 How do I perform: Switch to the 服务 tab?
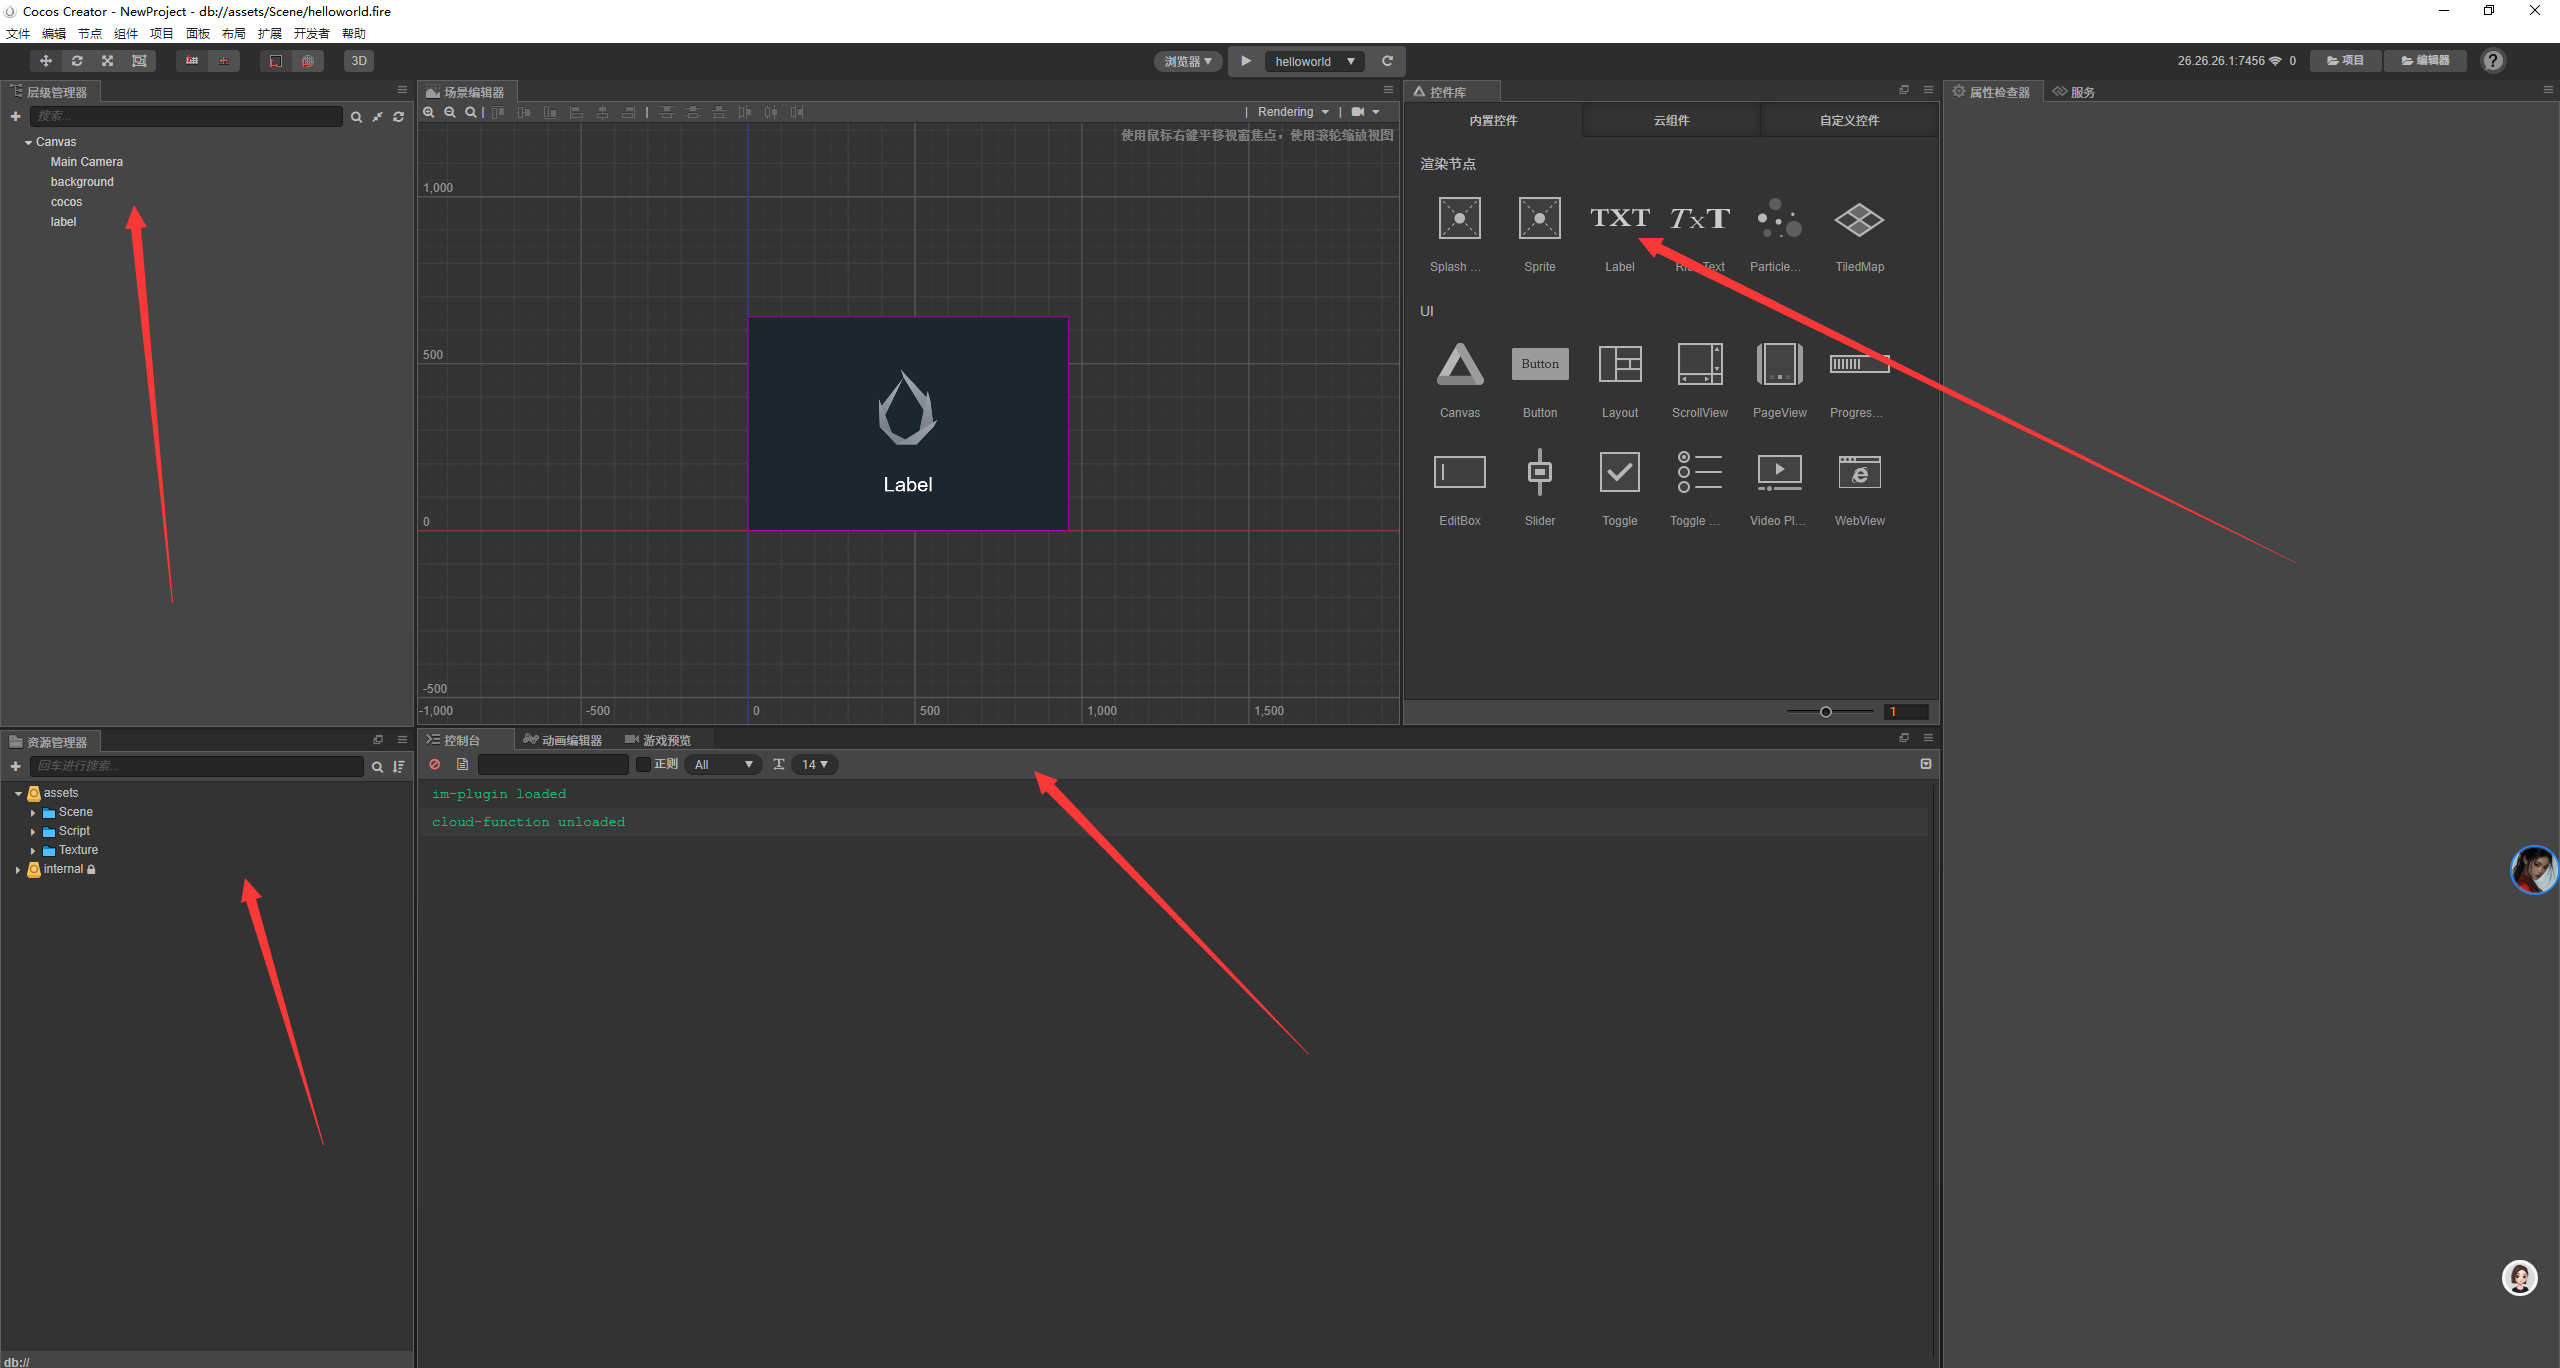pos(2074,92)
